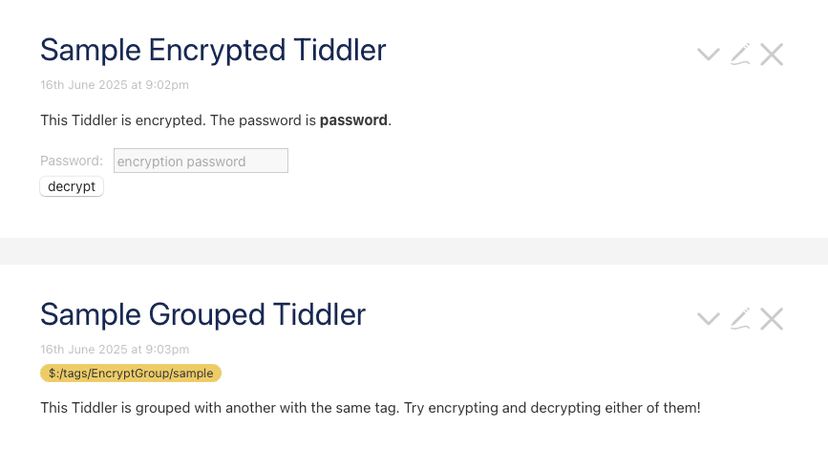The width and height of the screenshot is (828, 472).
Task: Focus the encryption password field
Action: (200, 161)
